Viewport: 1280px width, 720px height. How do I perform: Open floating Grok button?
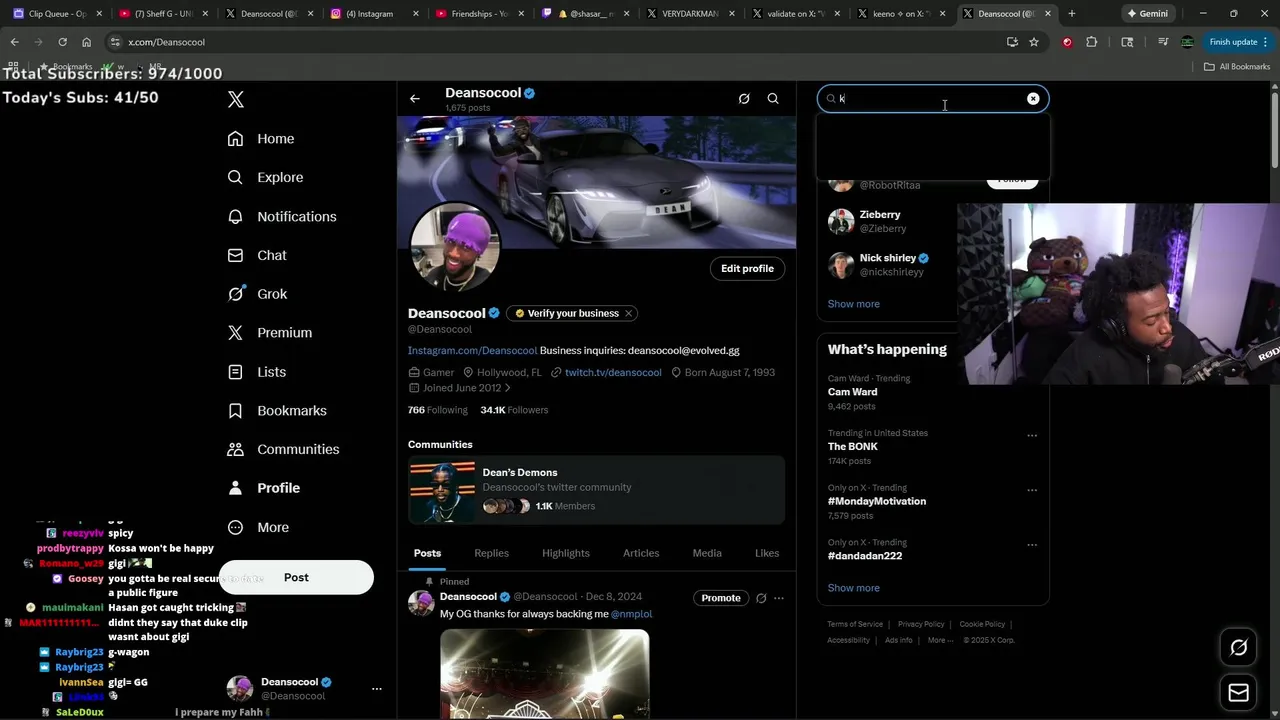(x=1238, y=648)
